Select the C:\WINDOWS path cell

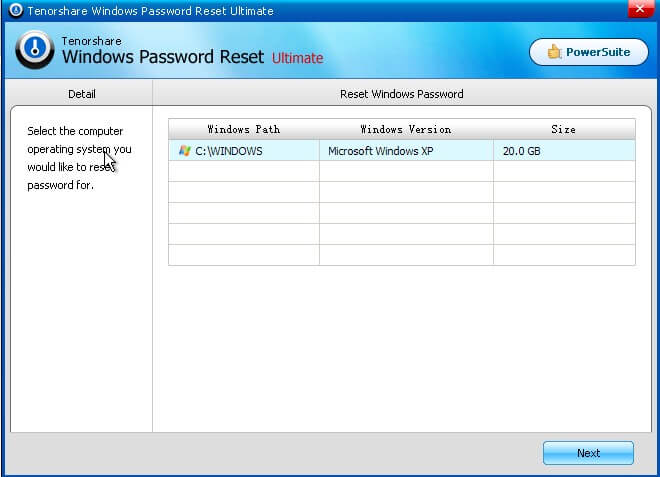coord(244,151)
